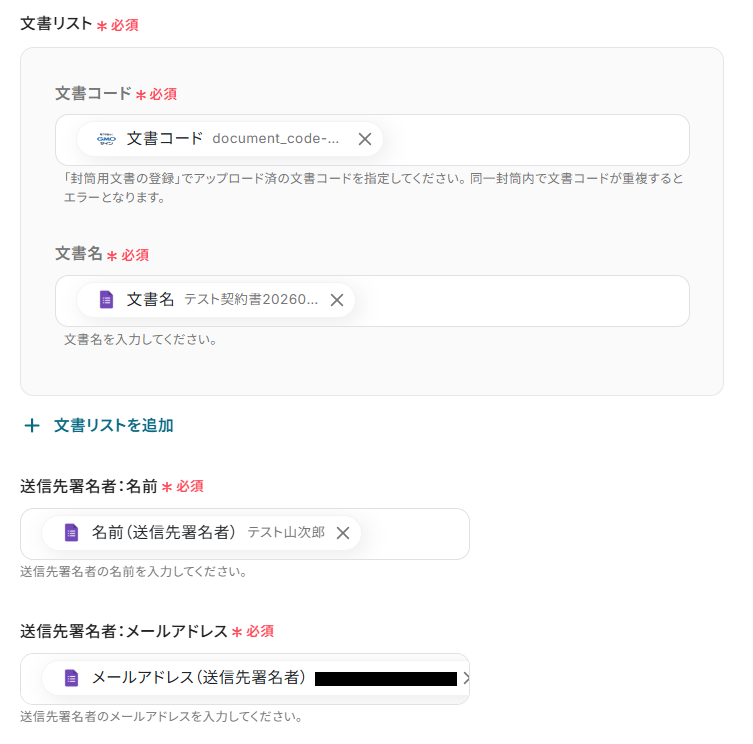
Task: Remove the 名前(送信先署名者) テスト山次郎 chip
Action: tap(343, 533)
